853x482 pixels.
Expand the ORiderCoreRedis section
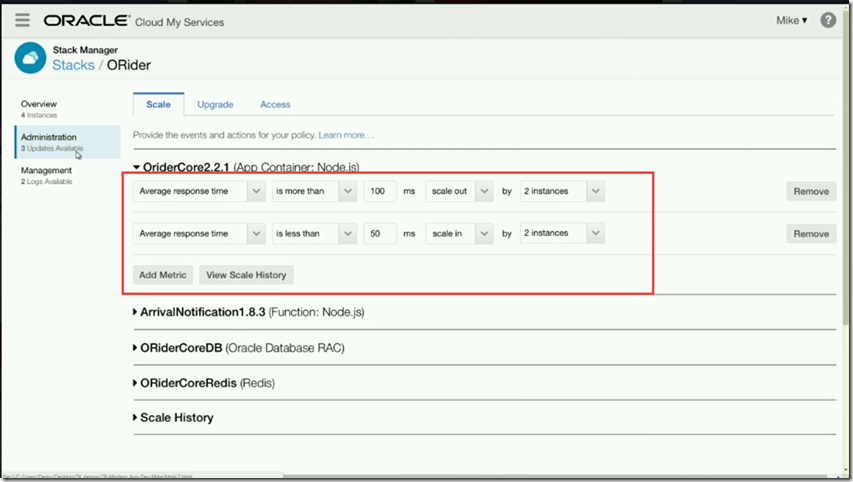[135, 383]
